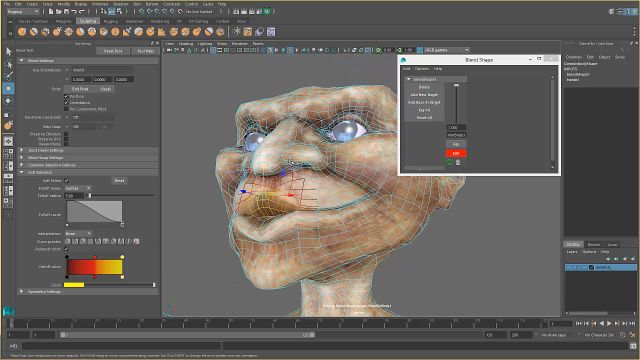640x360 pixels.
Task: Enable the Pin Component Pivot checkbox
Action: pyautogui.click(x=66, y=109)
